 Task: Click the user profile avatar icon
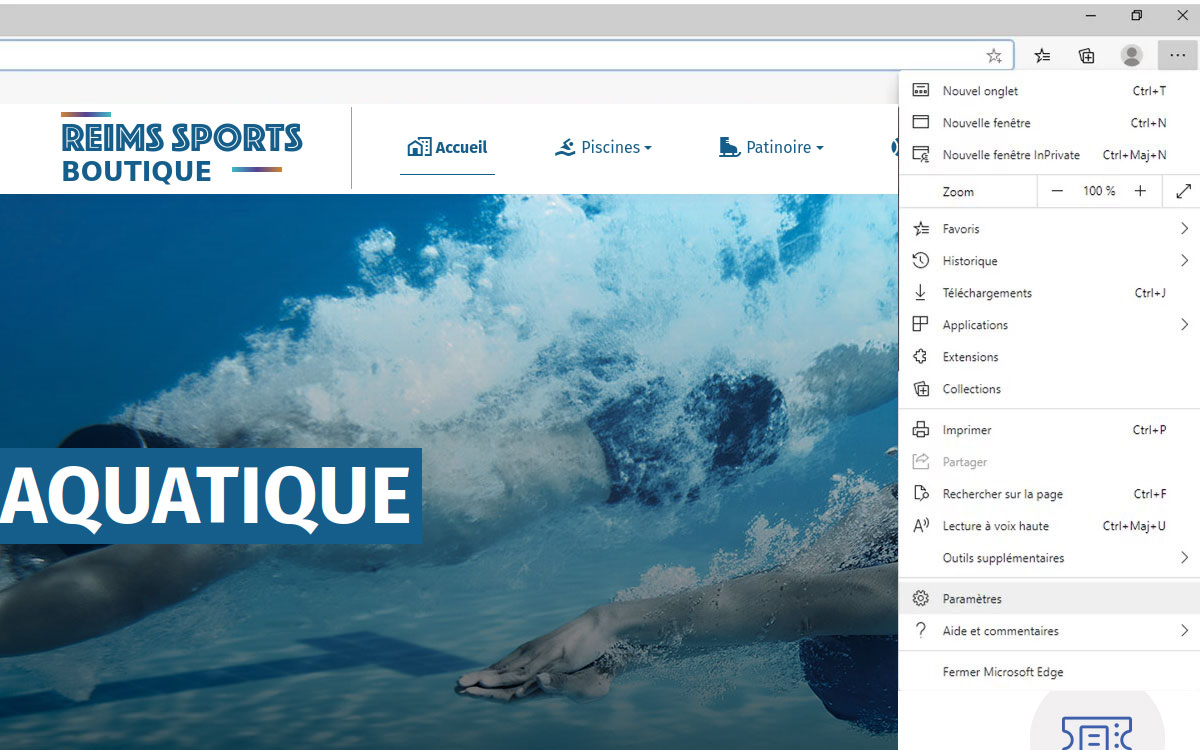[x=1131, y=56]
